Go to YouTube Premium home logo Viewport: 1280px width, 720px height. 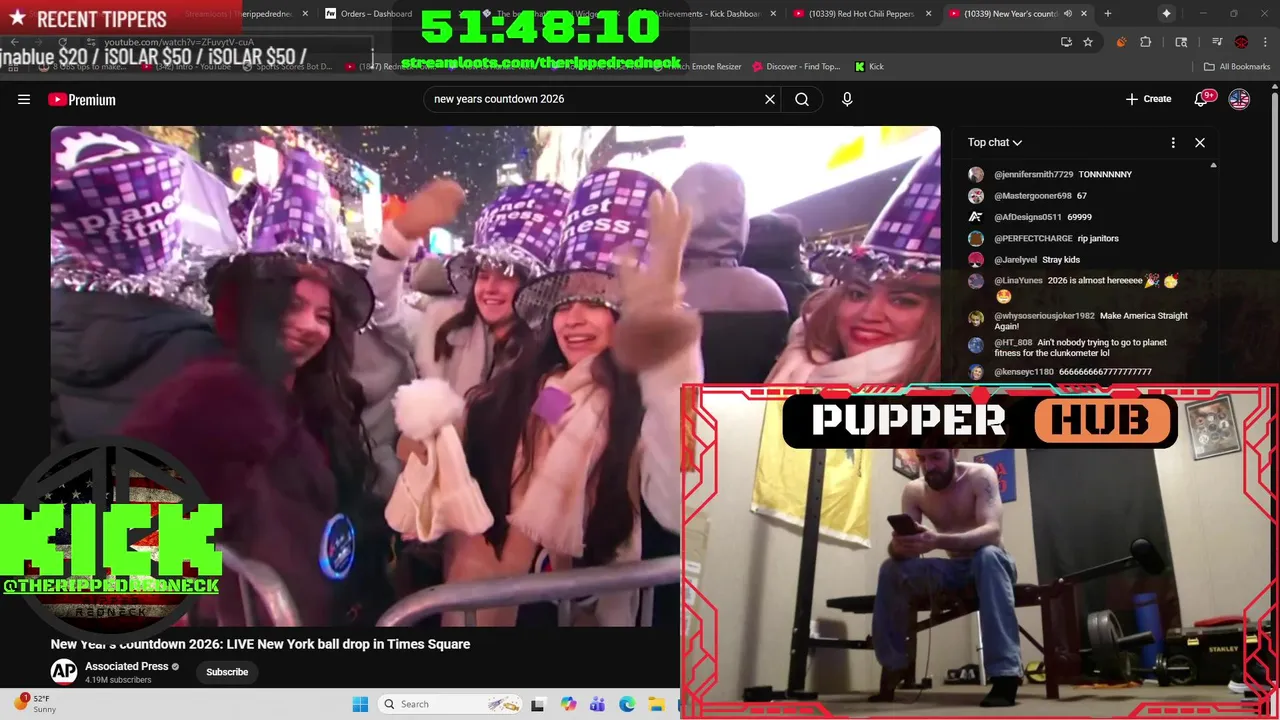(82, 99)
